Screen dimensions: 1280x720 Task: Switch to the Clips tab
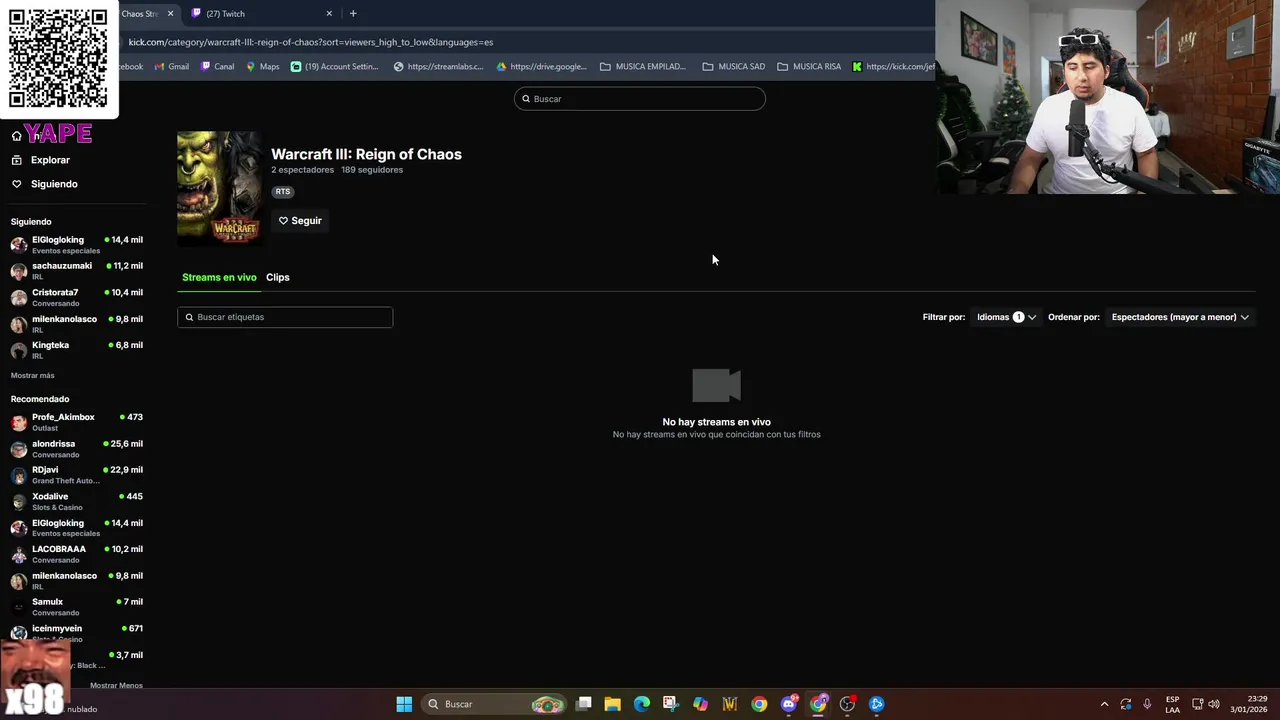click(278, 277)
